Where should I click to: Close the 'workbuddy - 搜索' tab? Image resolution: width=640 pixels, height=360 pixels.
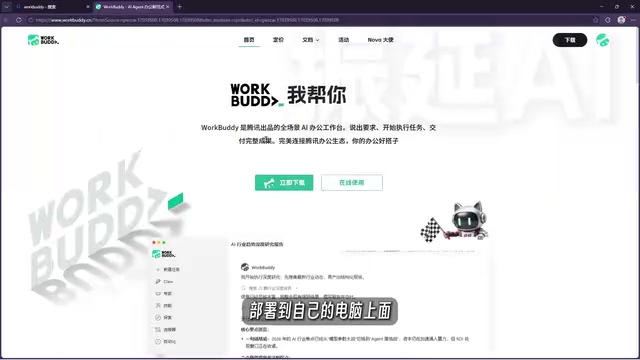click(x=88, y=7)
